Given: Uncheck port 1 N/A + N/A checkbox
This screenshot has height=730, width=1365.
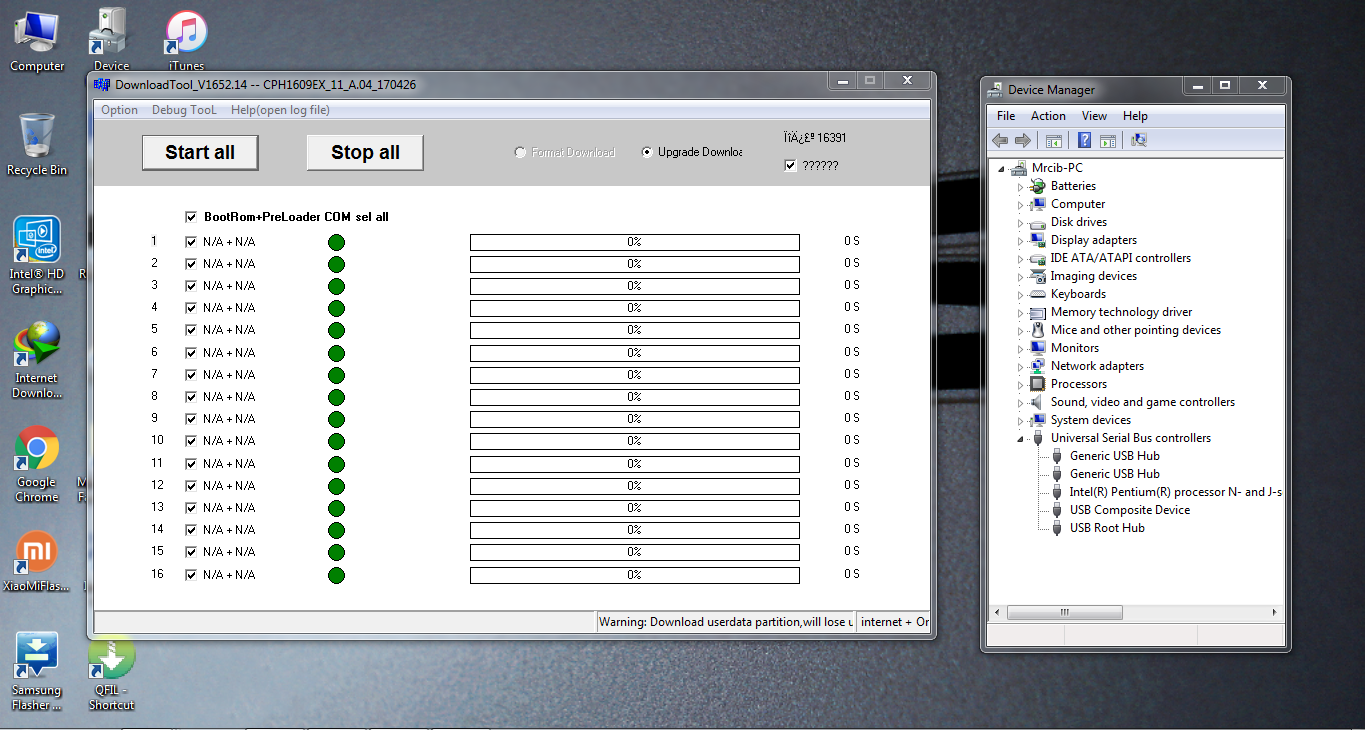Looking at the screenshot, I should click(x=191, y=242).
